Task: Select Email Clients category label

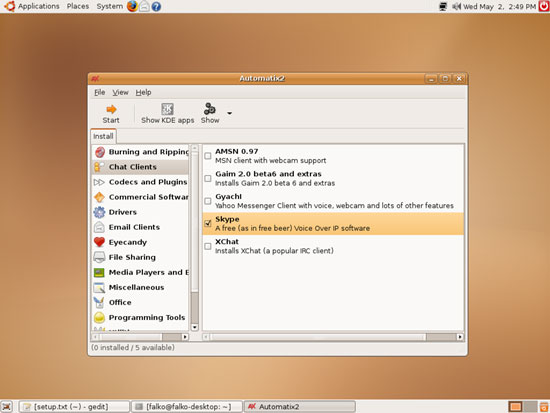Action: 134,227
